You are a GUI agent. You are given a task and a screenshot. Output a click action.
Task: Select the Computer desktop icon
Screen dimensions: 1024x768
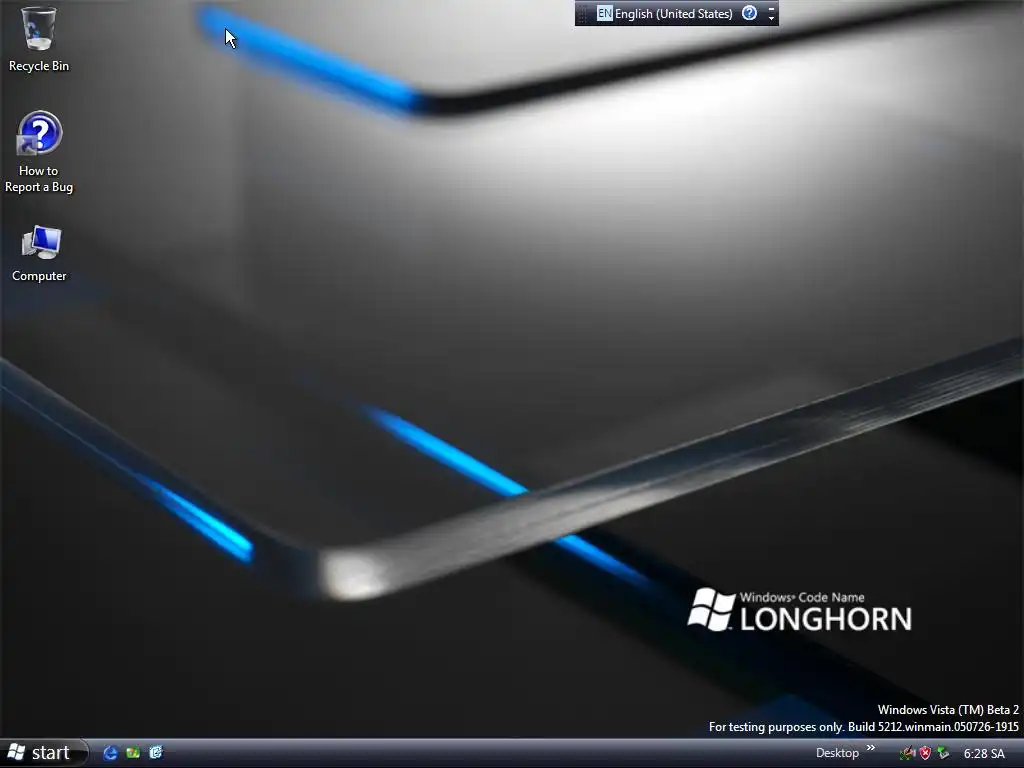click(39, 253)
